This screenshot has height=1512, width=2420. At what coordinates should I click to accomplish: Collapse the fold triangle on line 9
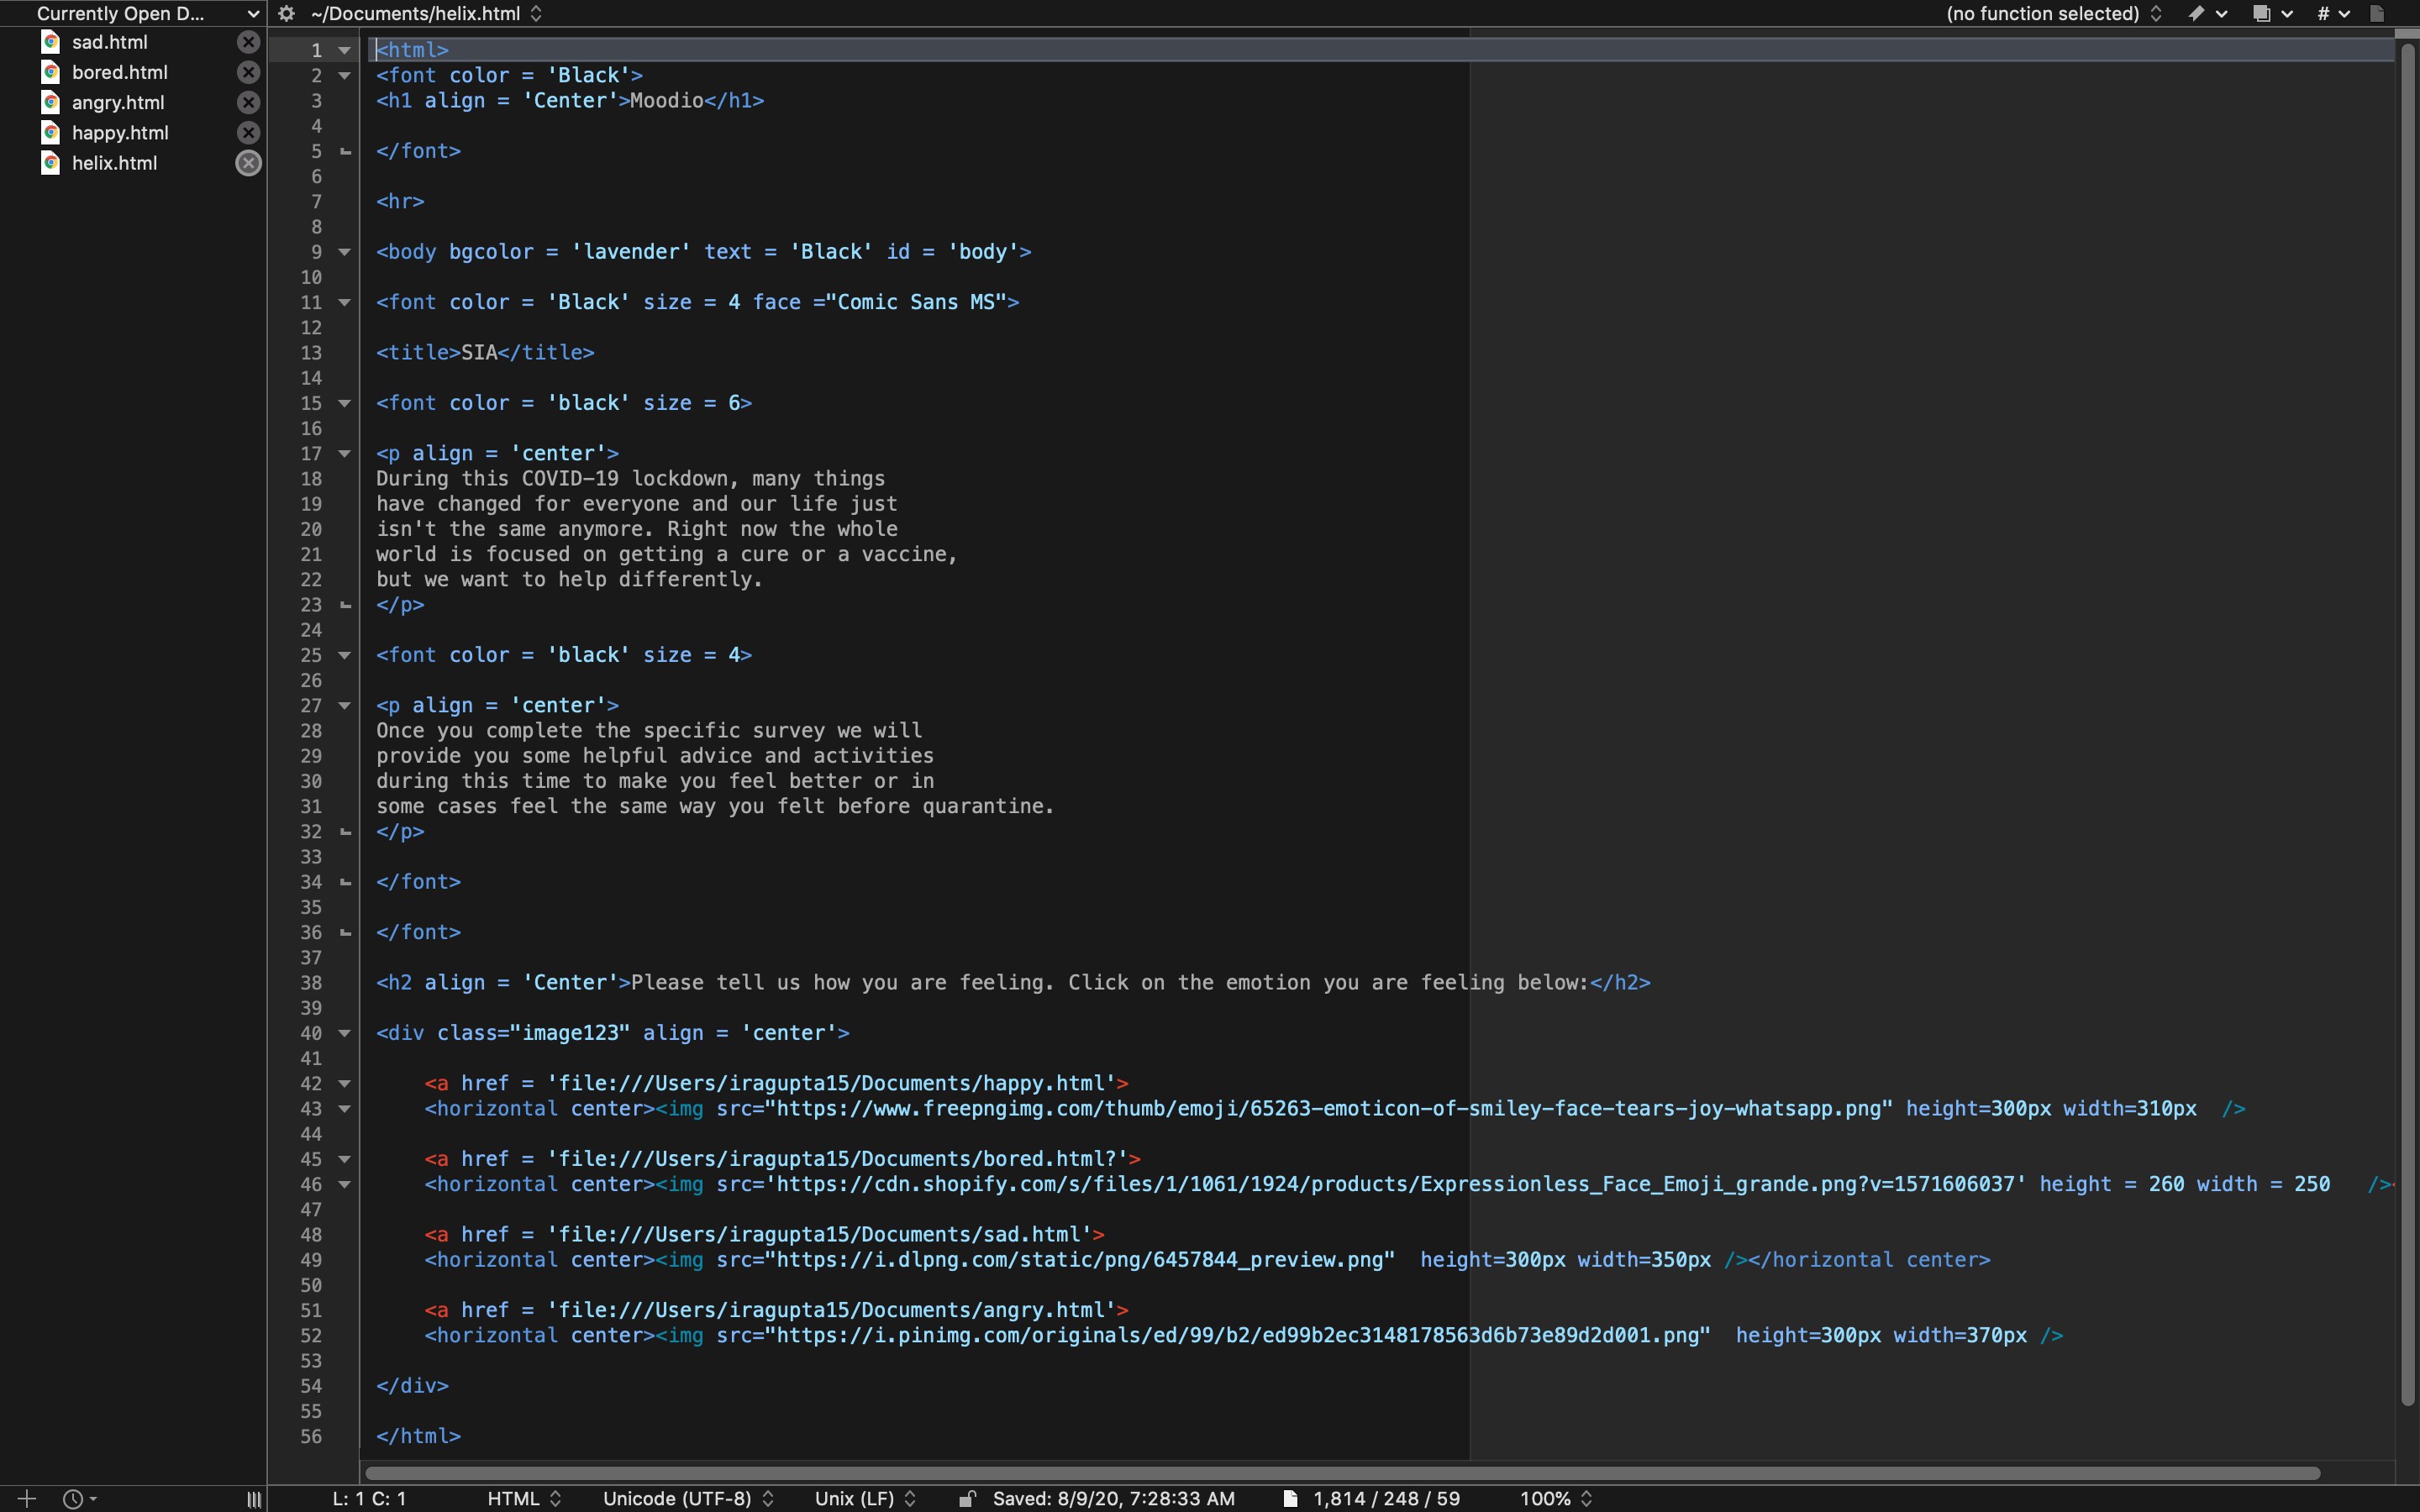(x=345, y=252)
